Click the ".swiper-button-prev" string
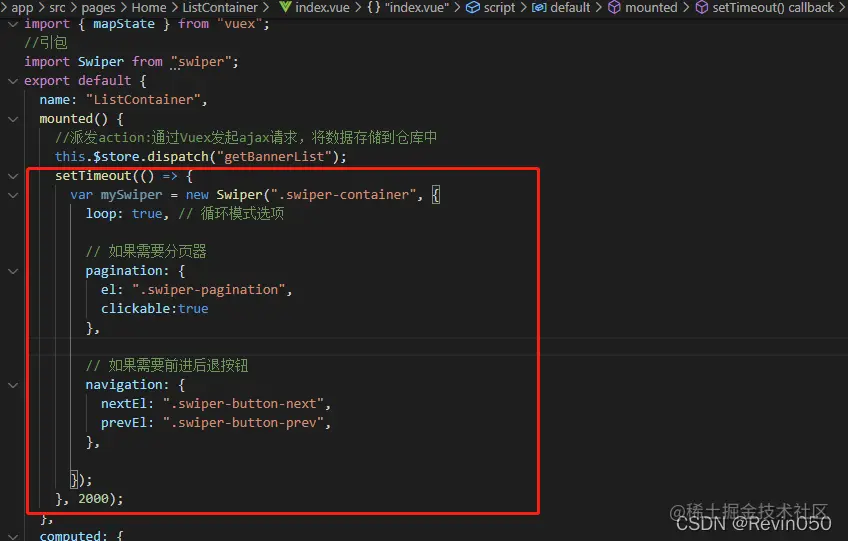 coord(243,423)
